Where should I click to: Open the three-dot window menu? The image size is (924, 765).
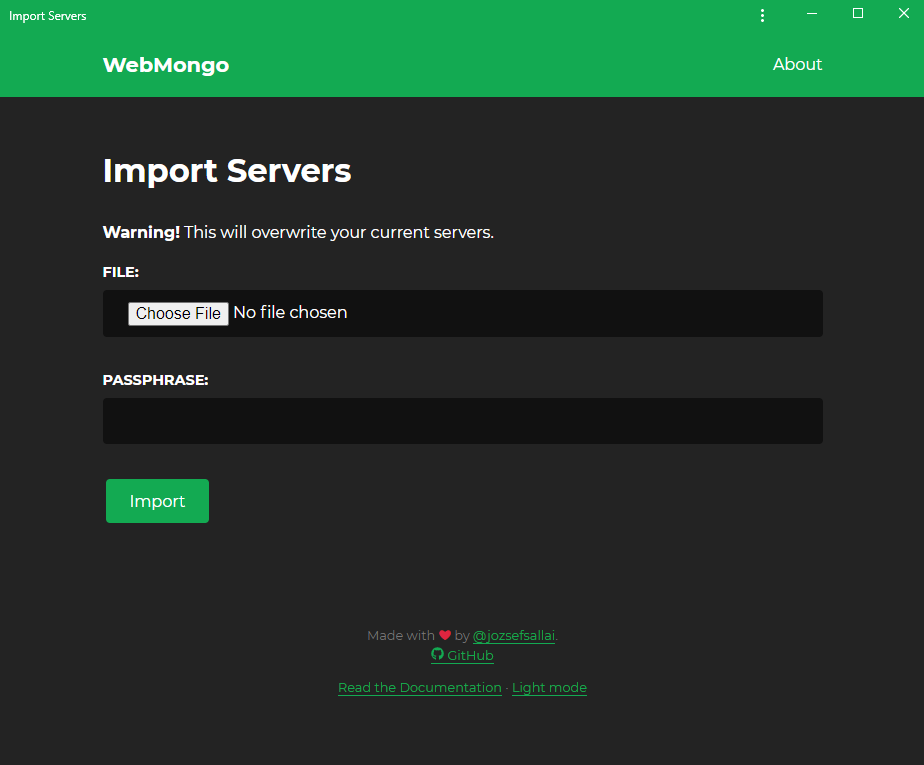coord(762,15)
